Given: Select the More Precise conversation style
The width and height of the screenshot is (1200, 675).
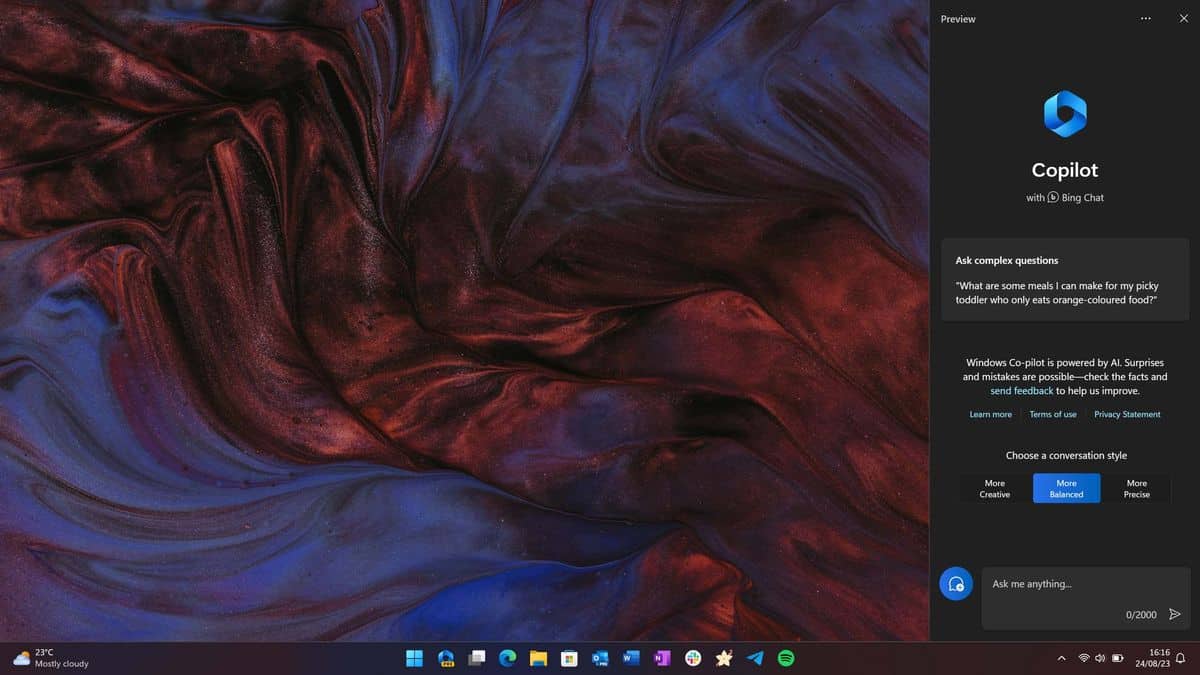Looking at the screenshot, I should point(1136,488).
